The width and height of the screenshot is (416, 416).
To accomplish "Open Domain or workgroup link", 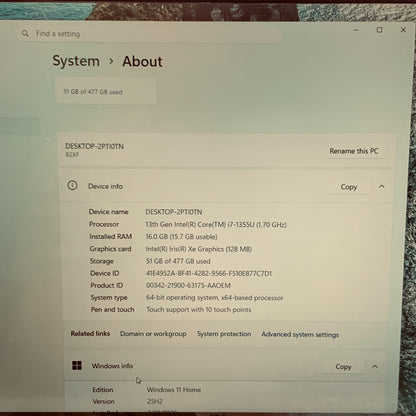I will 153,334.
